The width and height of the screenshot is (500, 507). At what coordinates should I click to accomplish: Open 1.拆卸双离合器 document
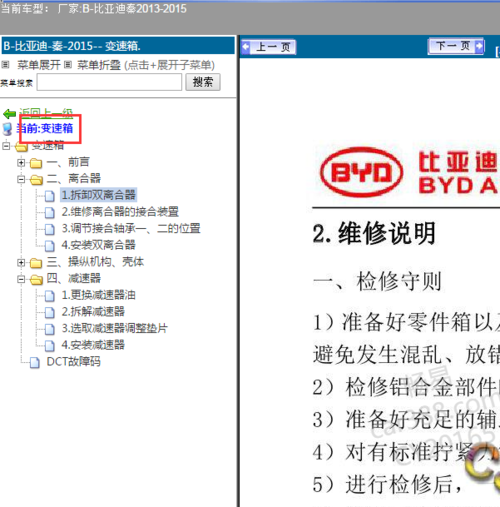pos(98,195)
